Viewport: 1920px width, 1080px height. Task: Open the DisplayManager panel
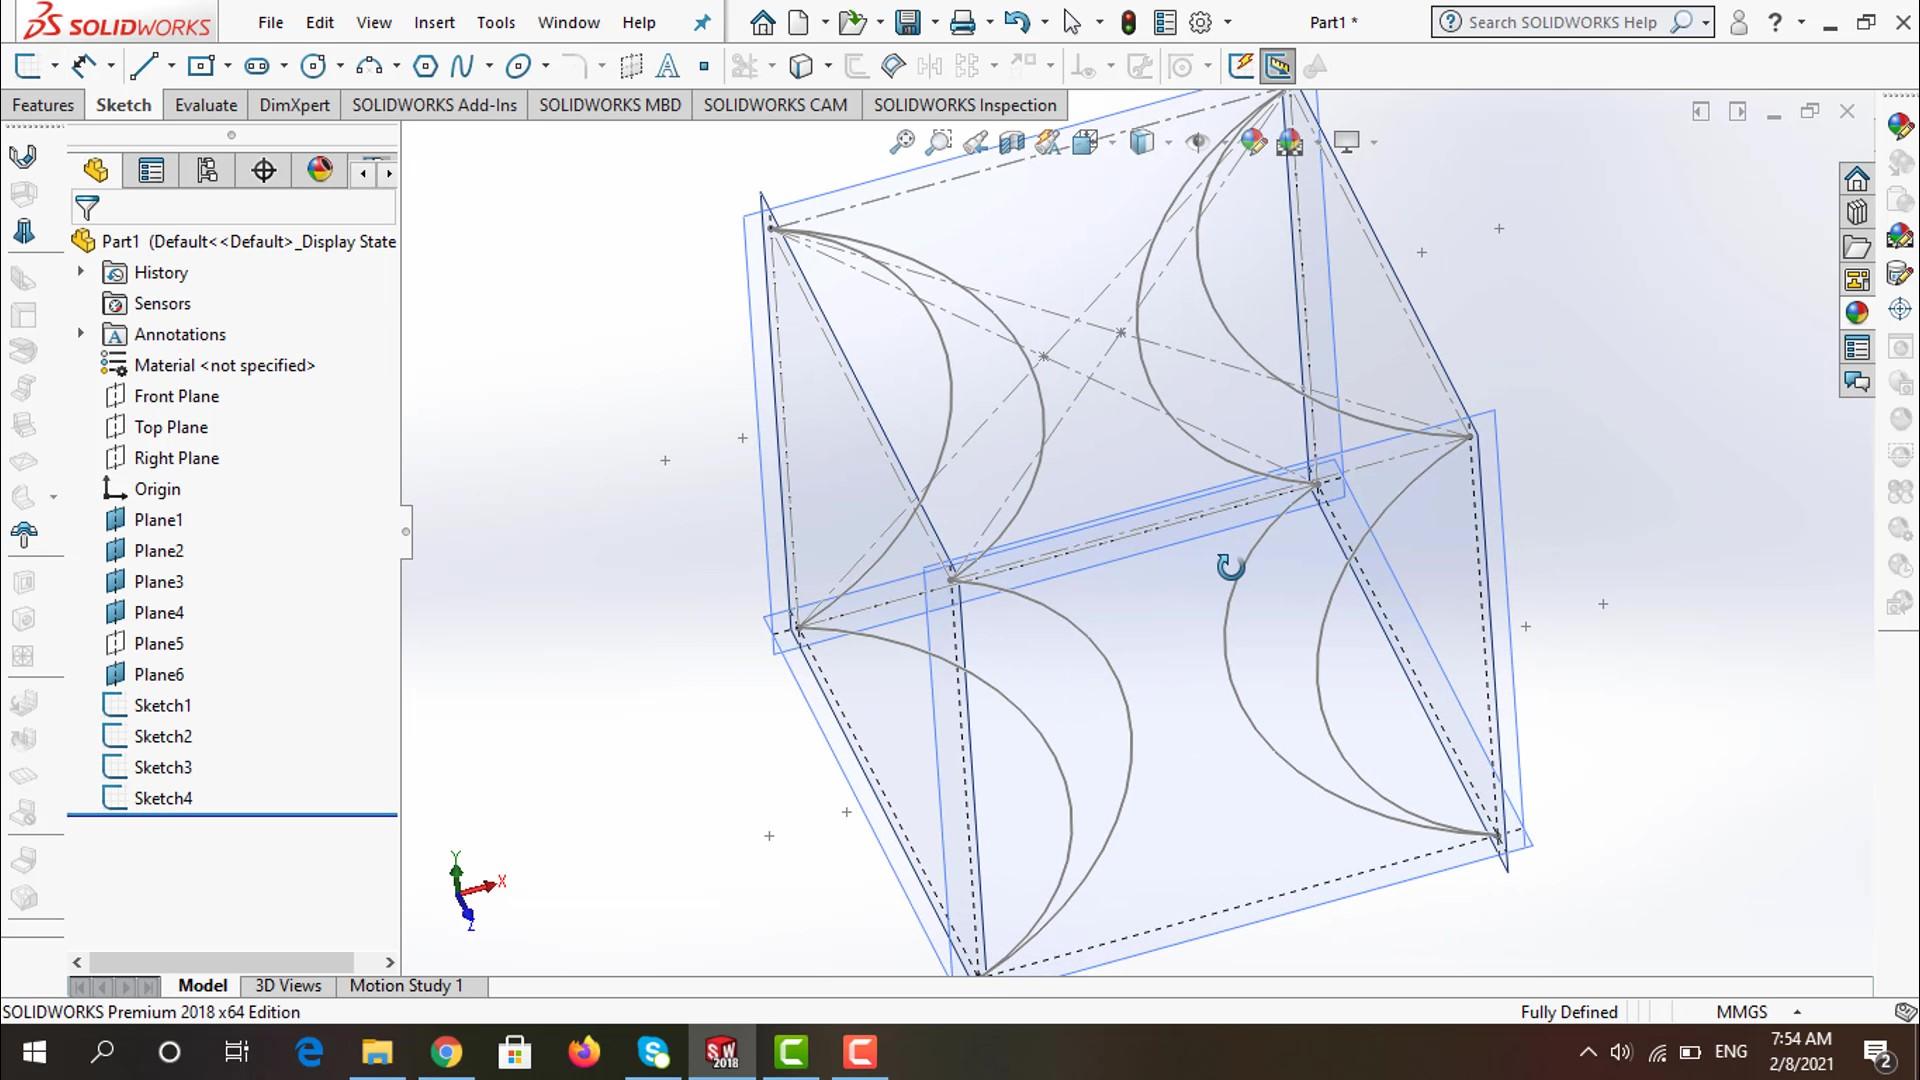(x=320, y=170)
